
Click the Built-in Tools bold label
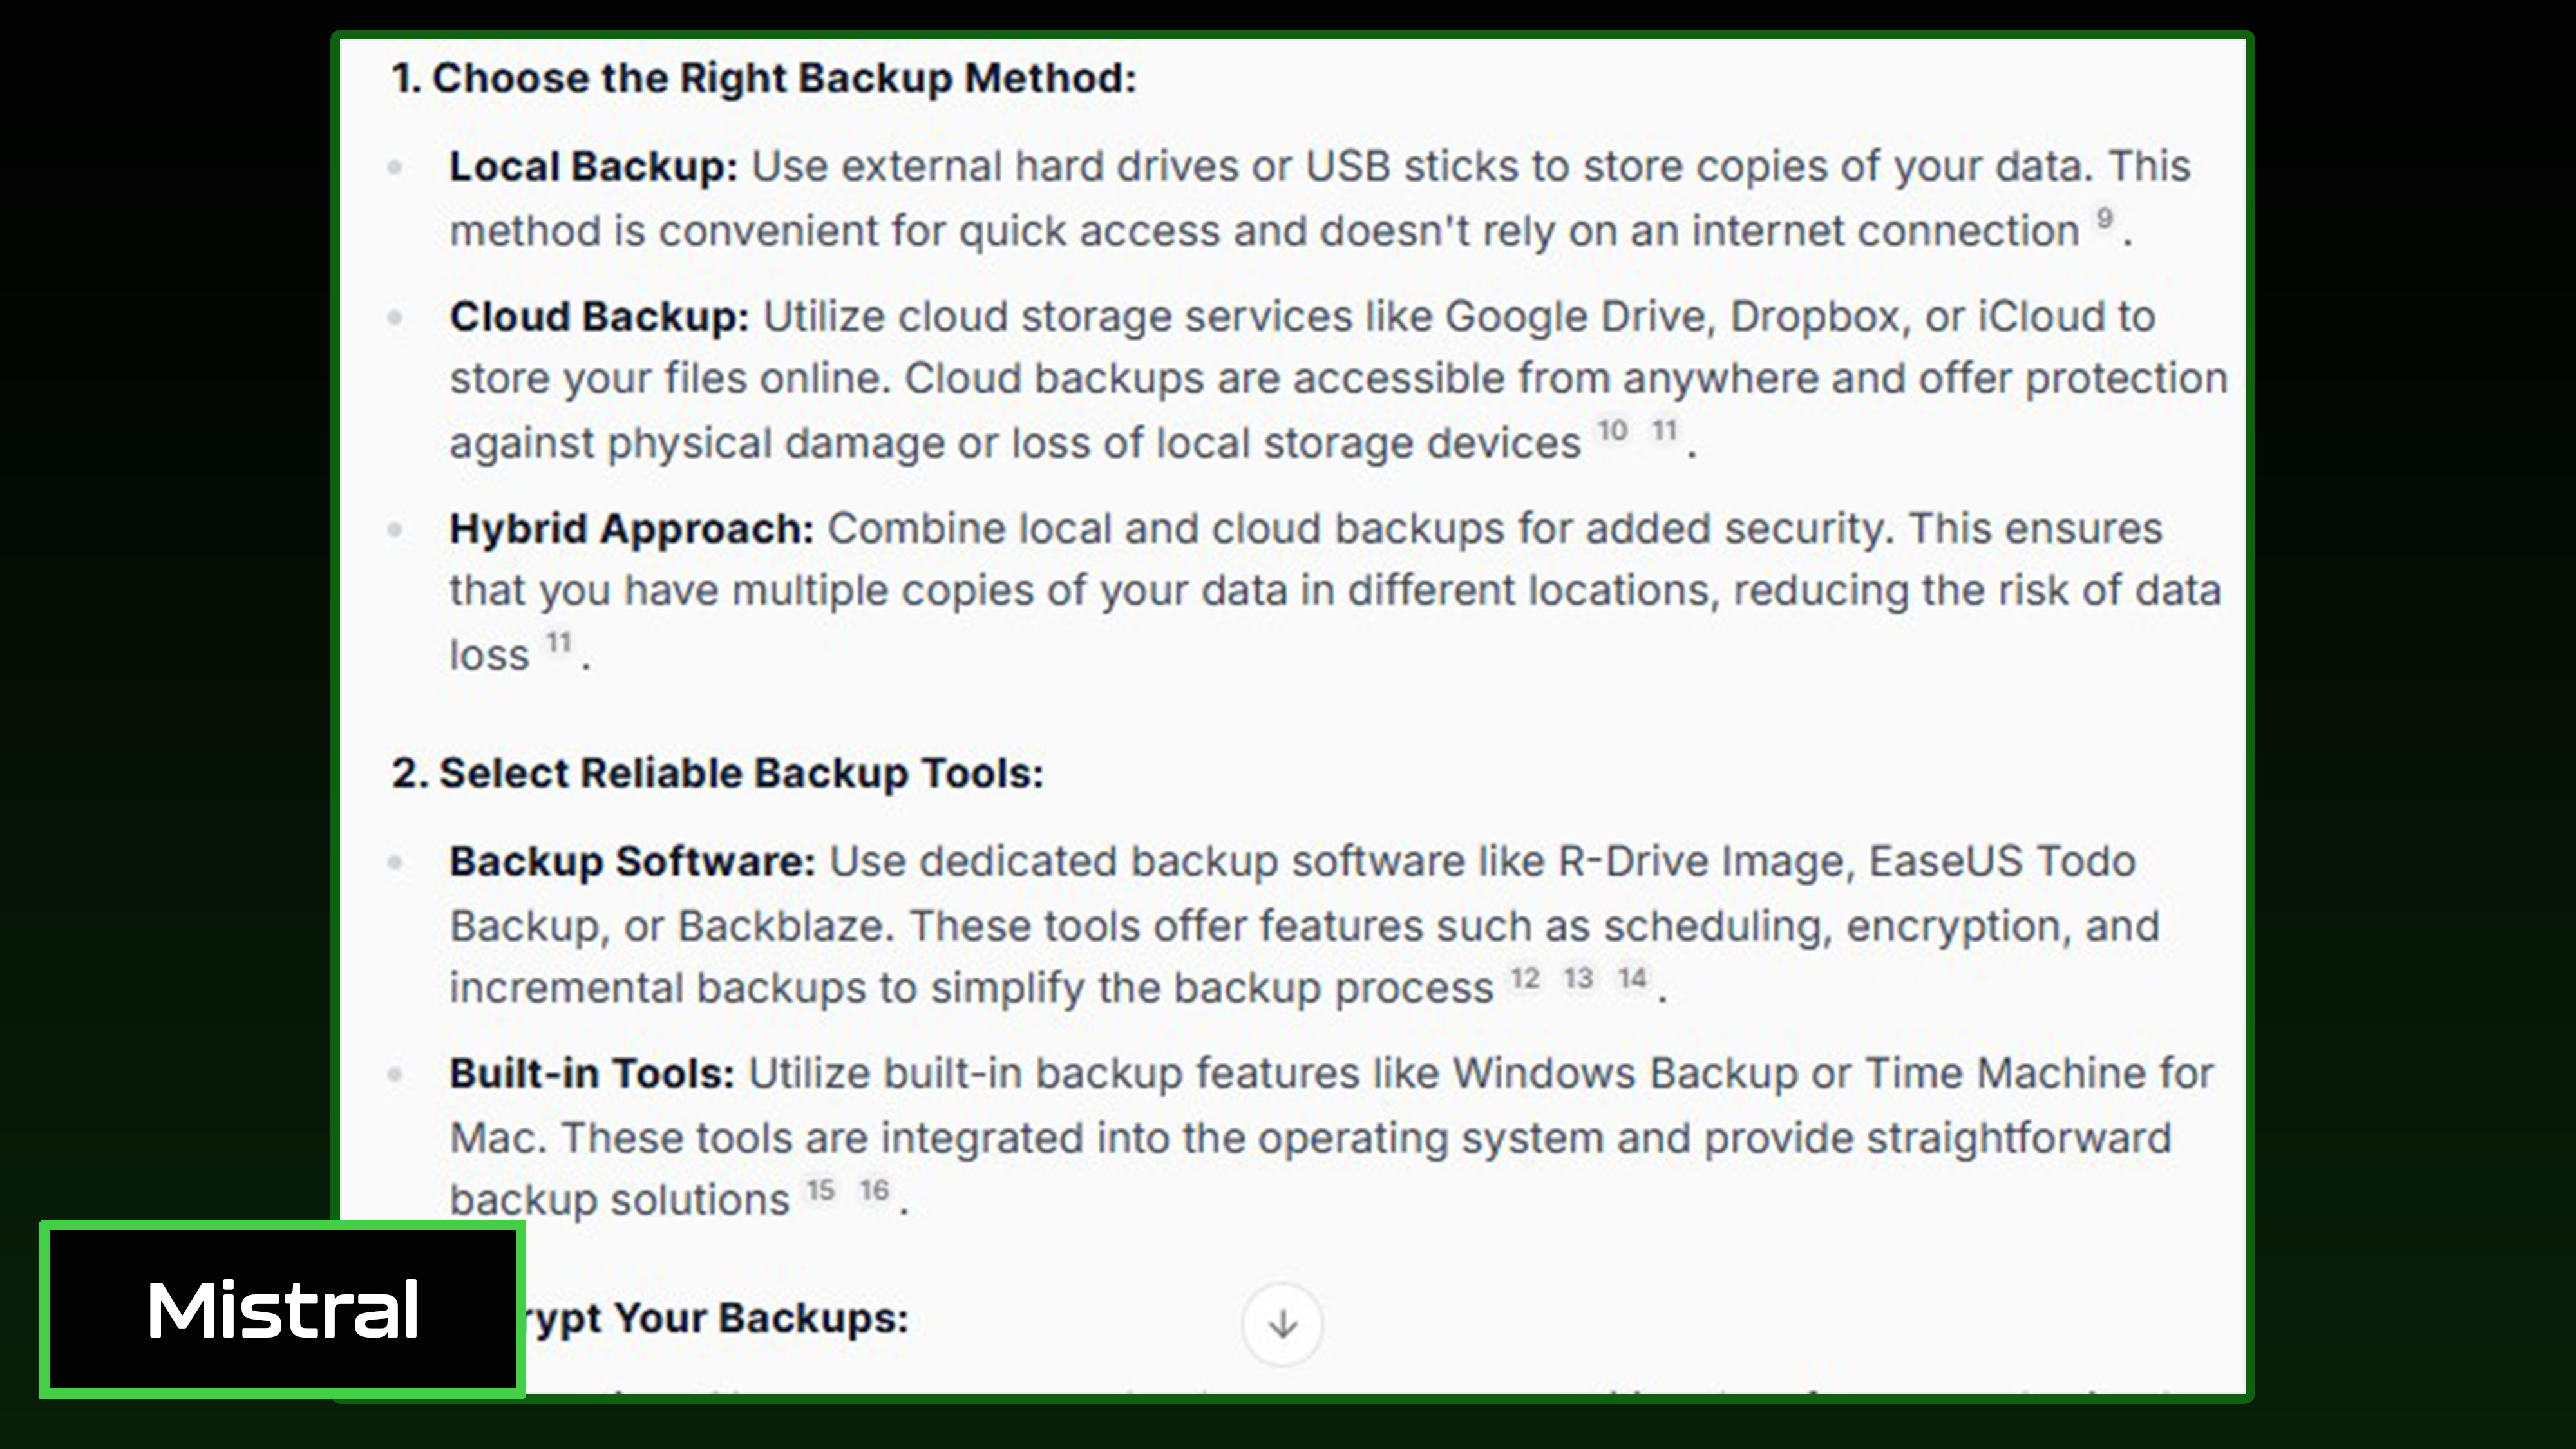[x=592, y=1074]
